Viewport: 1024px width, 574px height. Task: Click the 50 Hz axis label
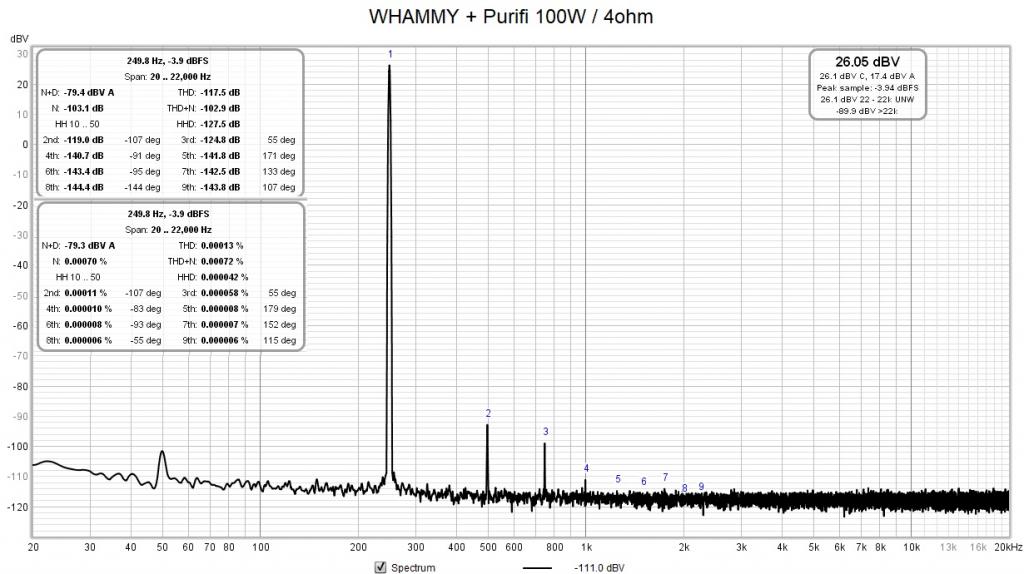point(162,547)
